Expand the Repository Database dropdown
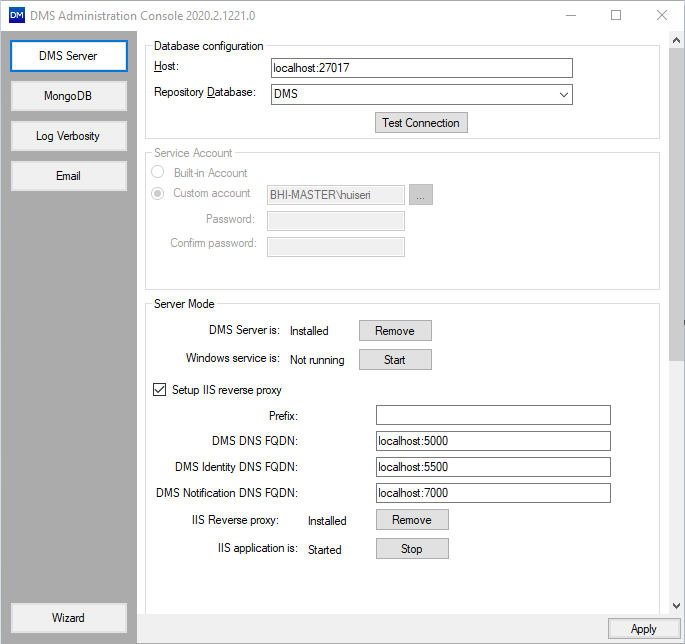 [564, 95]
